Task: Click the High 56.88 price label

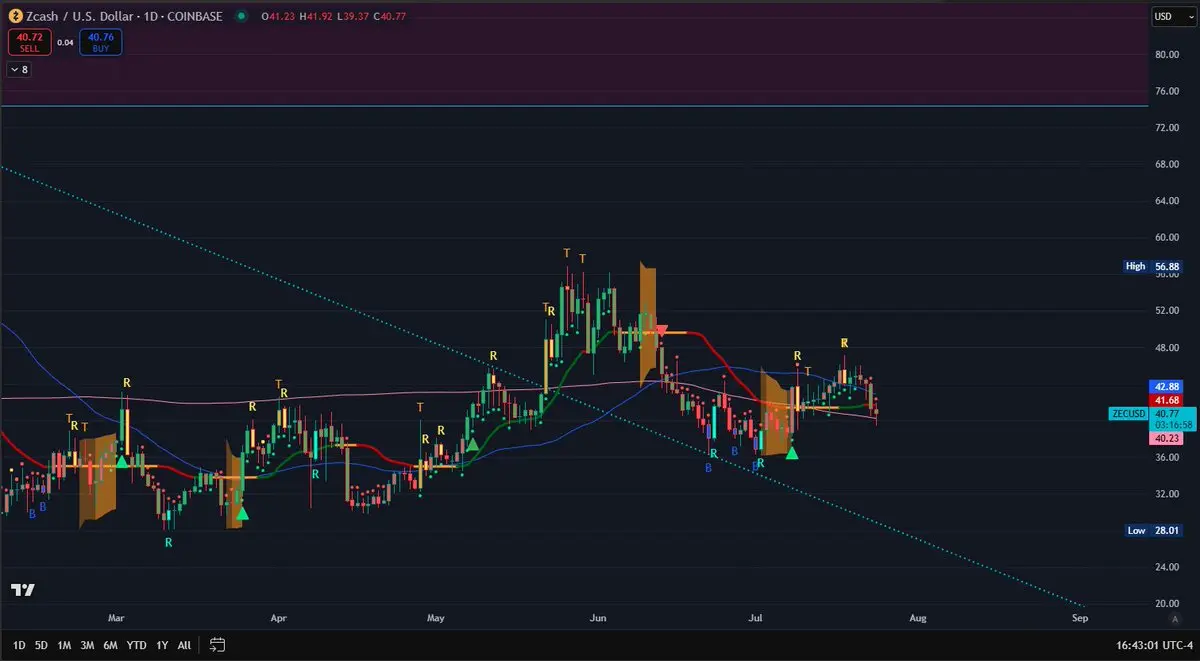Action: pos(1152,267)
